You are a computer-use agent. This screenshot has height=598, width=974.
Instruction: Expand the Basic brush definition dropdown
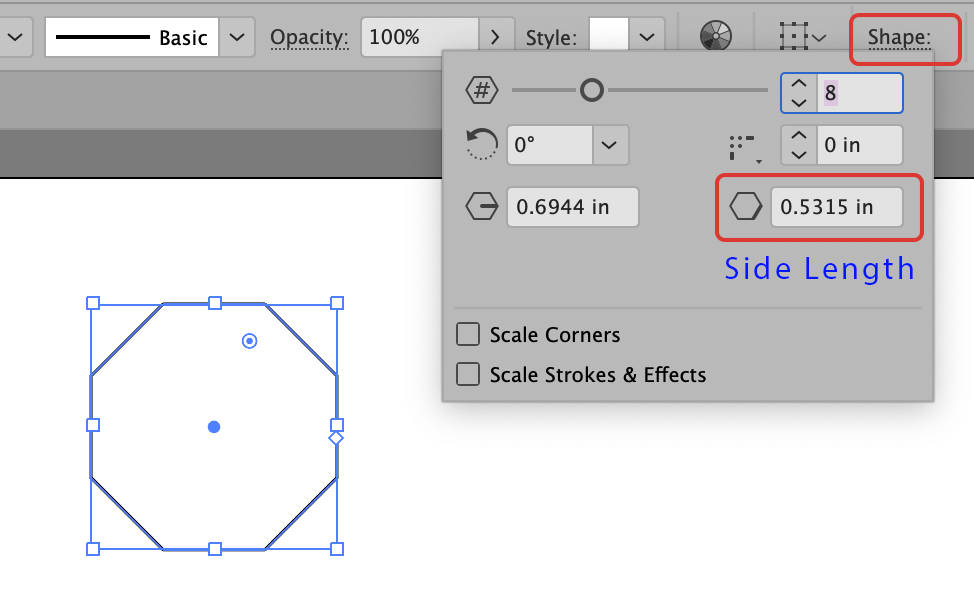236,38
